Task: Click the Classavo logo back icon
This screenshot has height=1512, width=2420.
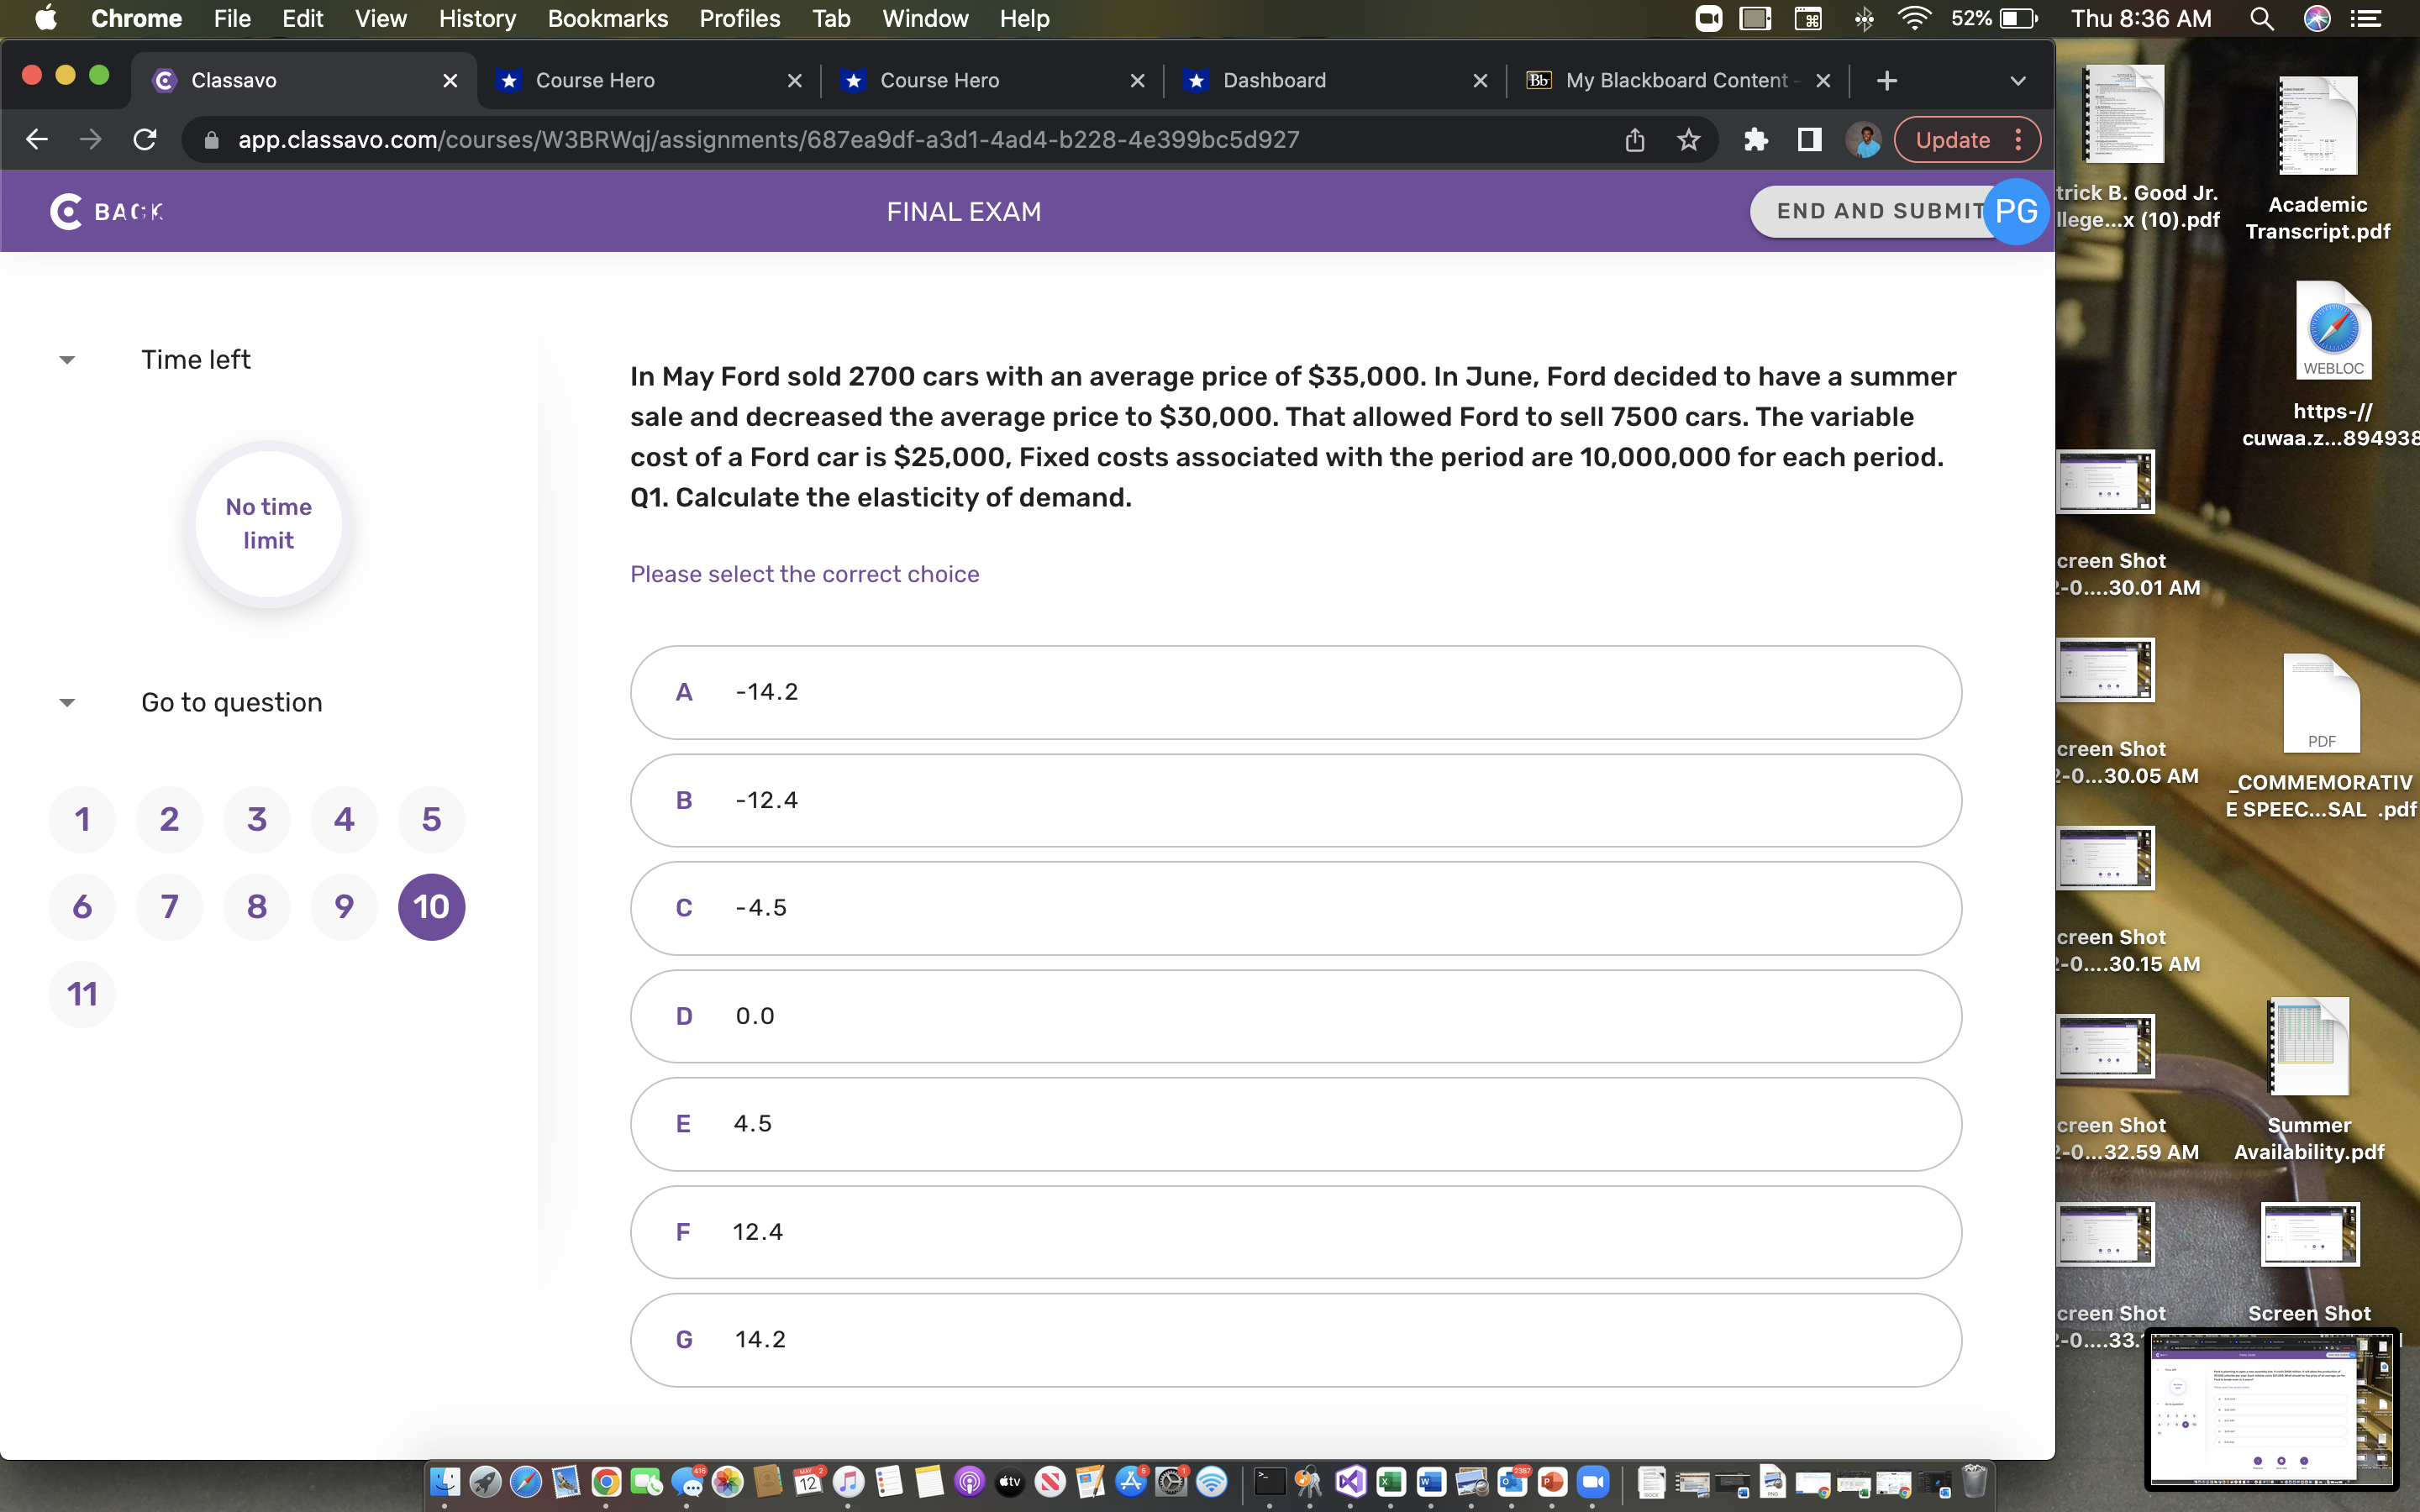Action: point(67,211)
